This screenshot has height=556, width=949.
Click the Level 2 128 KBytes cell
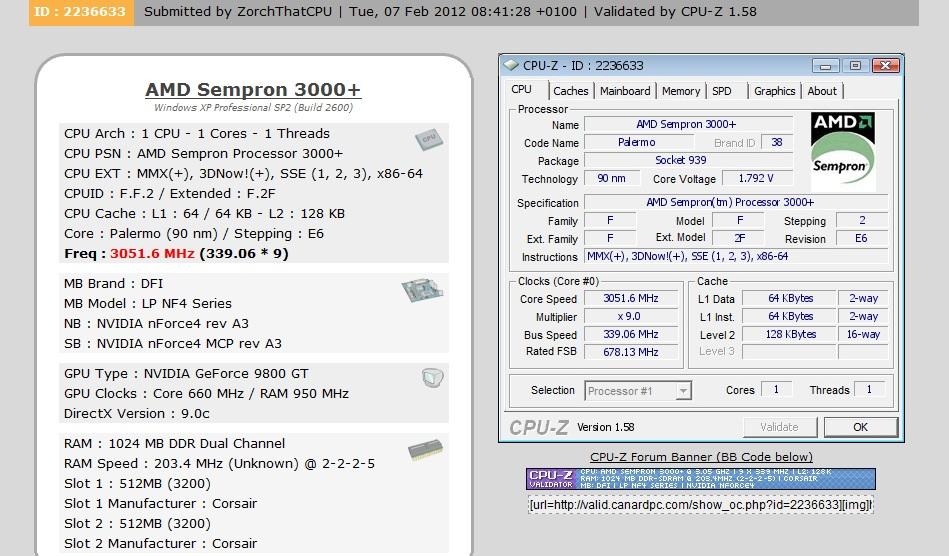tap(790, 335)
